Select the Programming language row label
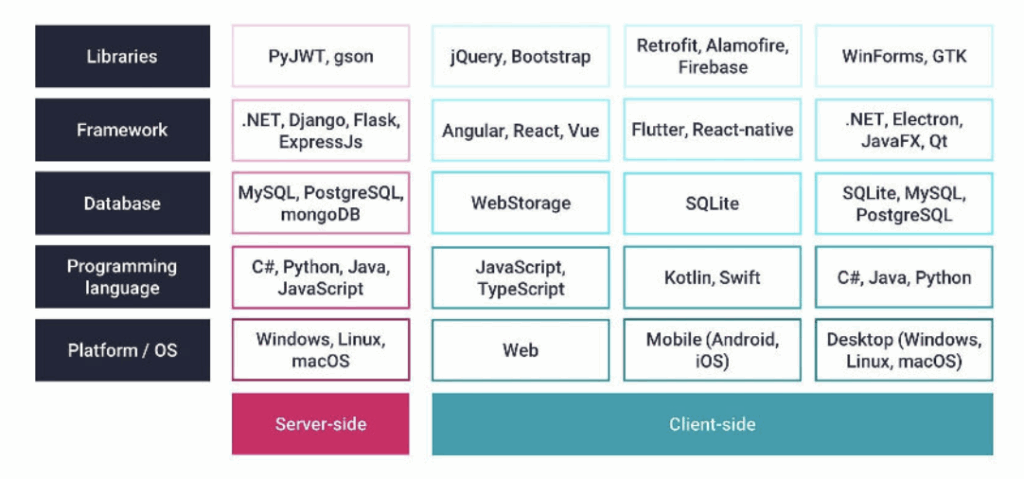This screenshot has width=1024, height=479. pos(122,277)
